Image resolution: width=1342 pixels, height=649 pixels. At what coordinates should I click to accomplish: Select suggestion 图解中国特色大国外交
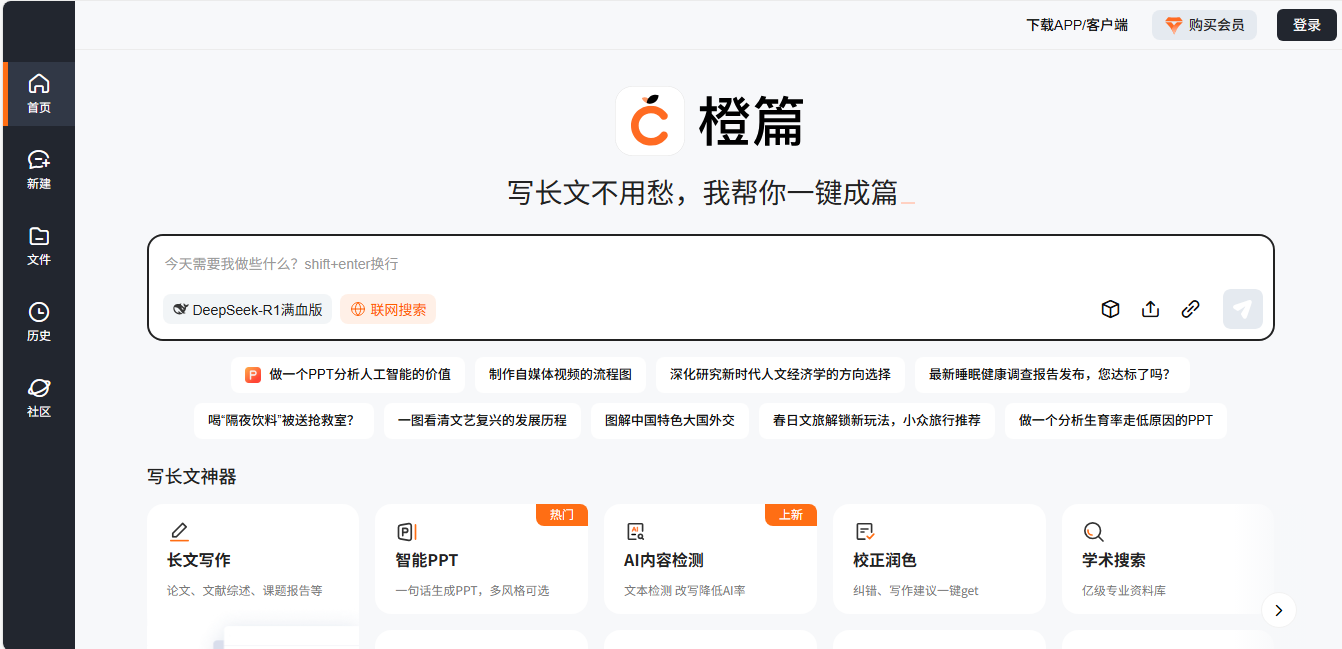tap(670, 421)
